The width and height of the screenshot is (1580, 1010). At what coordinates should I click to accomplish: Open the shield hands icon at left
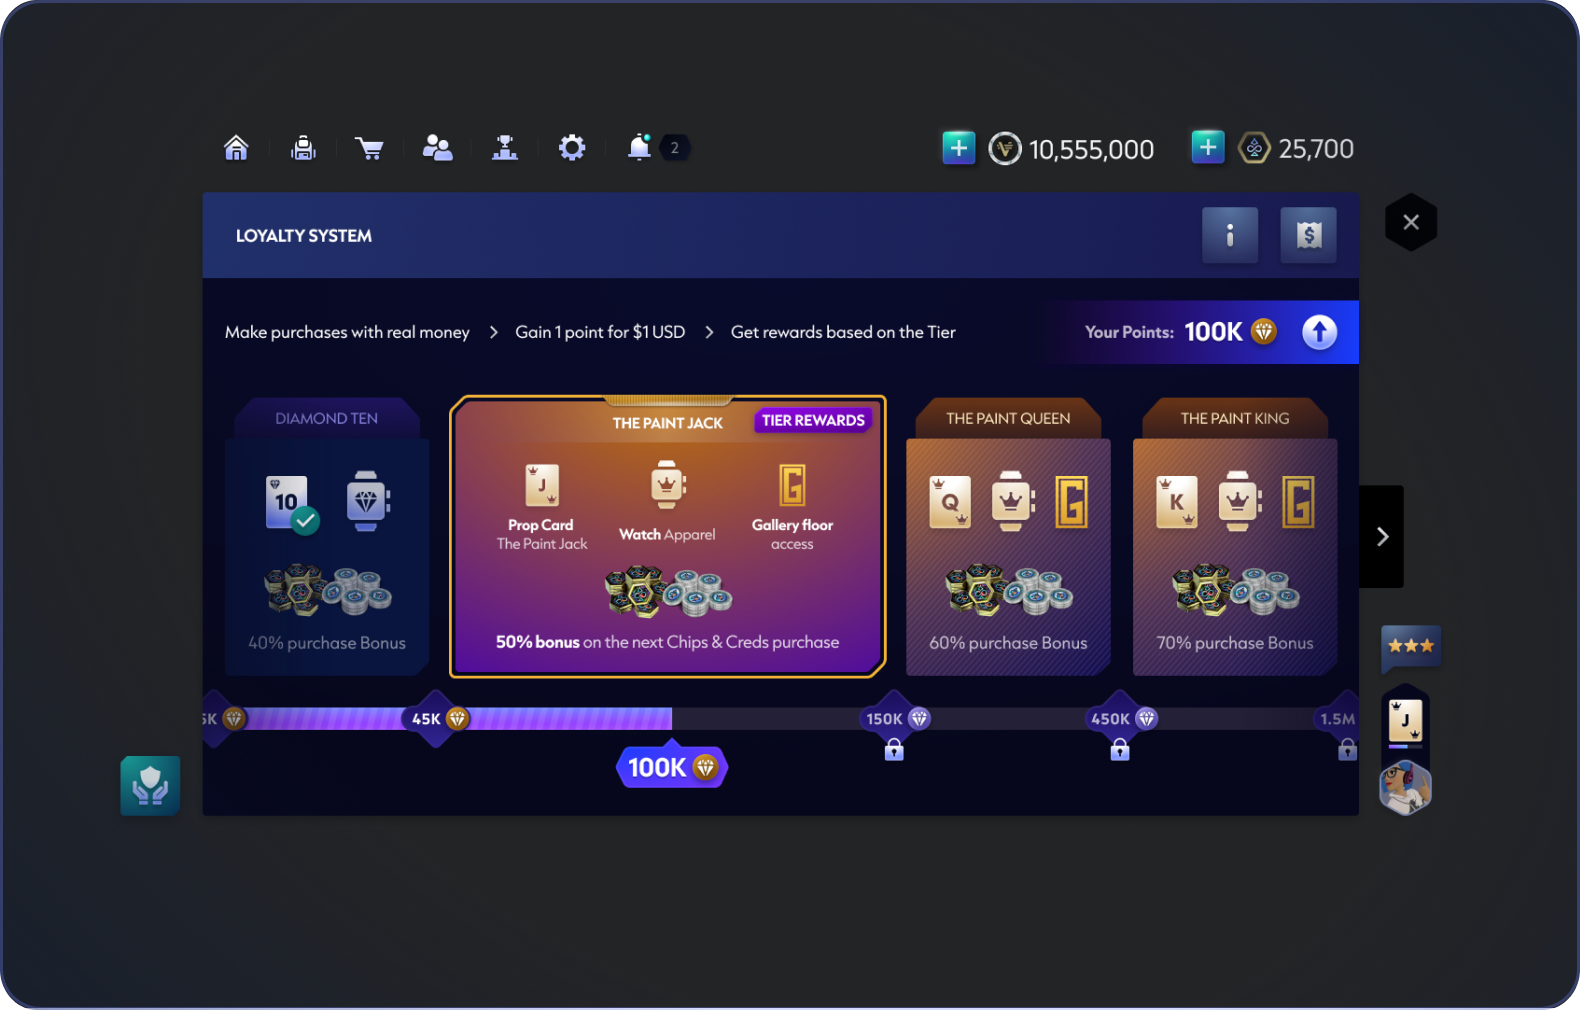point(150,786)
